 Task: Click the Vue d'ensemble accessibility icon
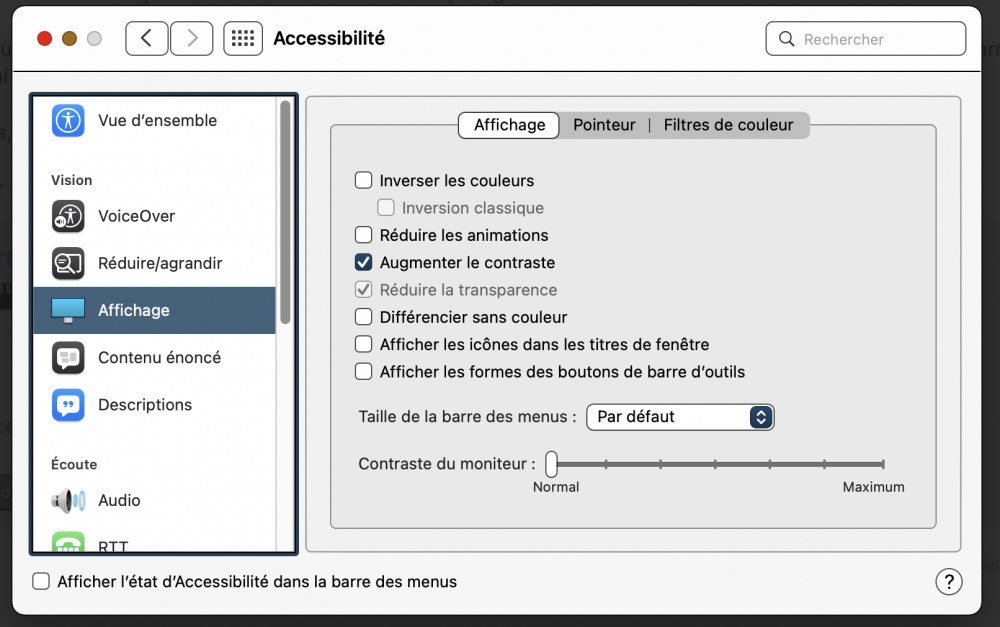(x=68, y=120)
